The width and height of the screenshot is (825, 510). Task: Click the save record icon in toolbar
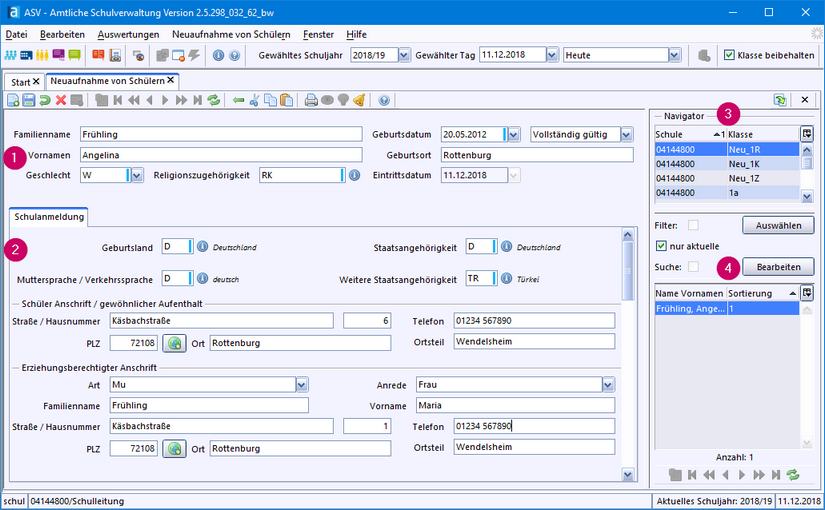click(x=29, y=100)
